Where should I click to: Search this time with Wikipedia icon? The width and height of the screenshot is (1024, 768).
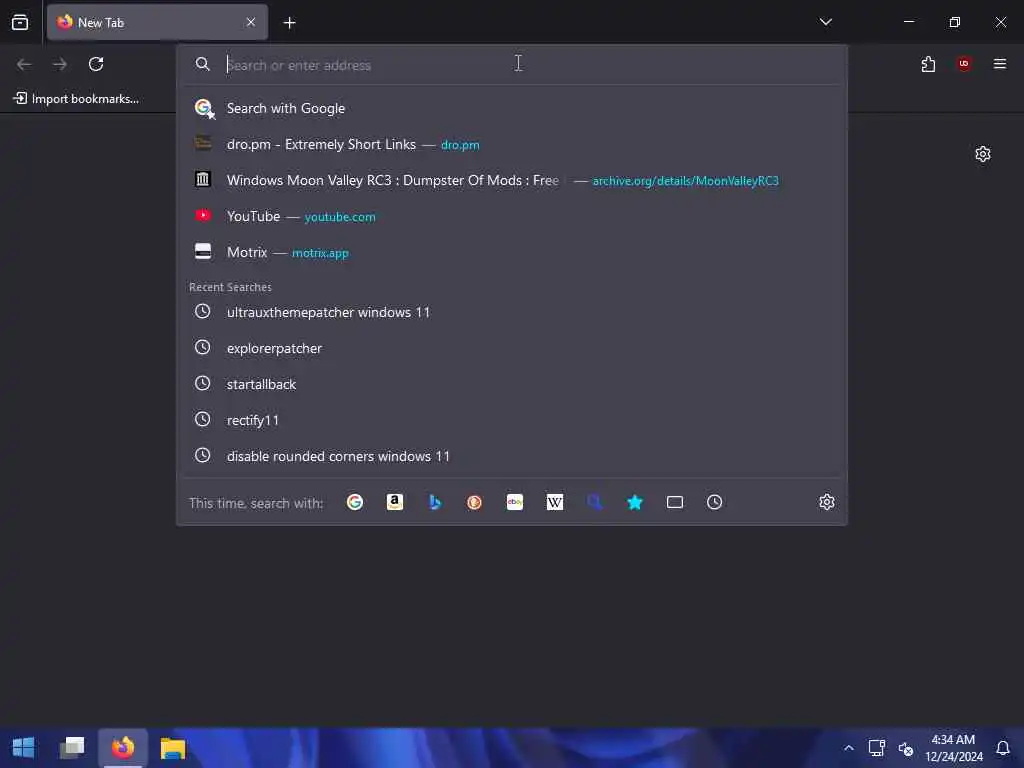[554, 502]
